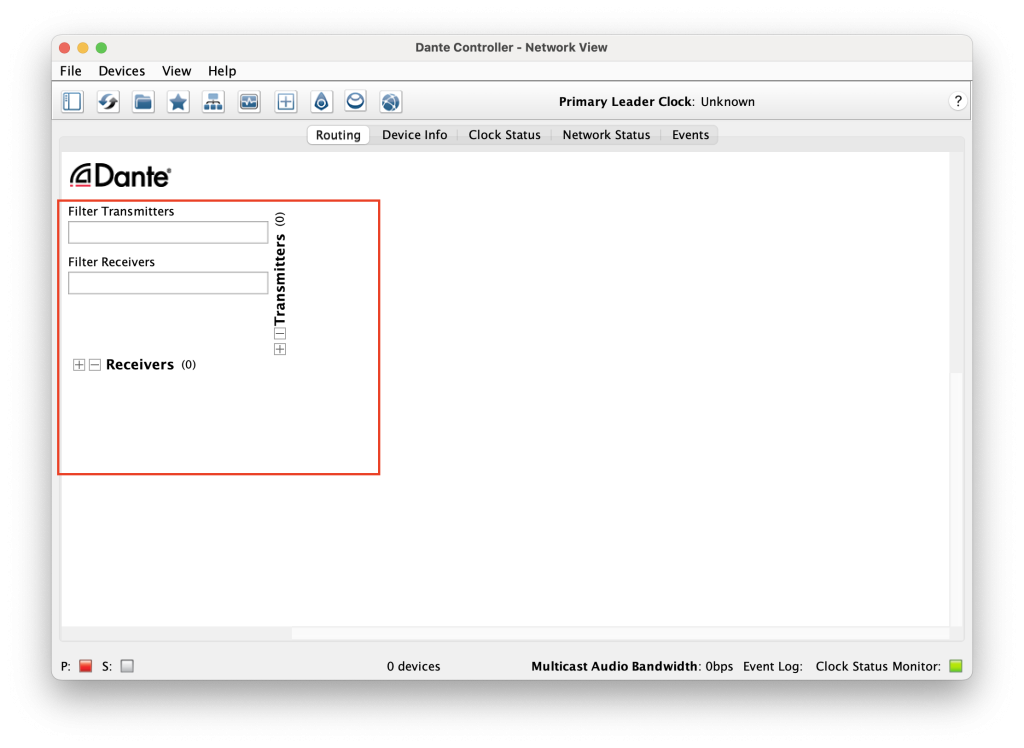Open the Devices menu

(x=121, y=71)
